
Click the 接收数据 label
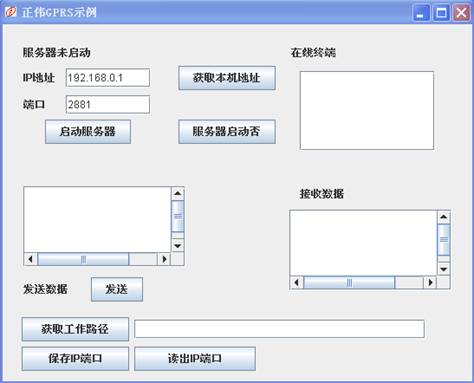pyautogui.click(x=322, y=194)
